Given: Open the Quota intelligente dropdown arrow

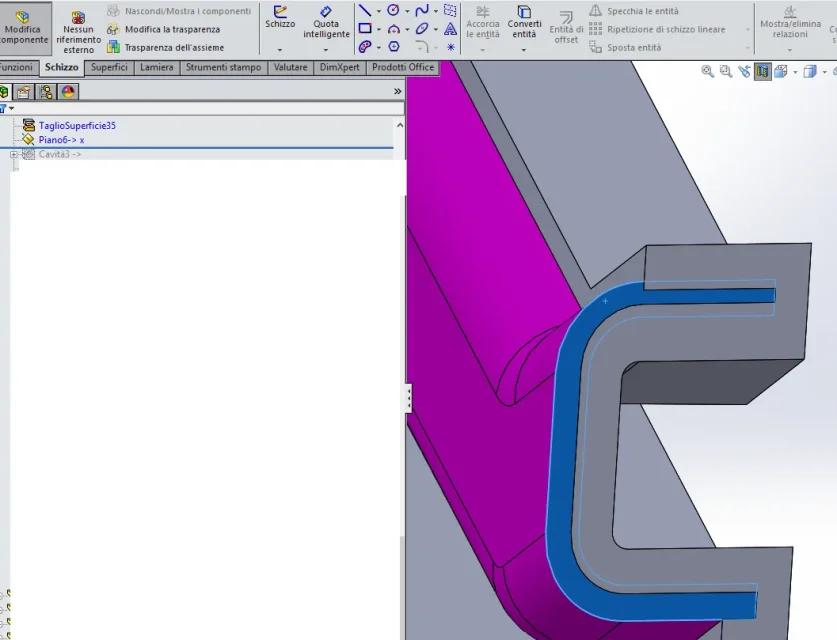Looking at the screenshot, I should point(326,50).
